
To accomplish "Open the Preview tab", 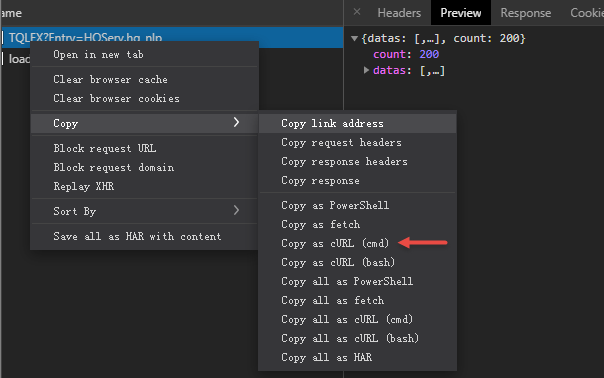I will click(461, 13).
